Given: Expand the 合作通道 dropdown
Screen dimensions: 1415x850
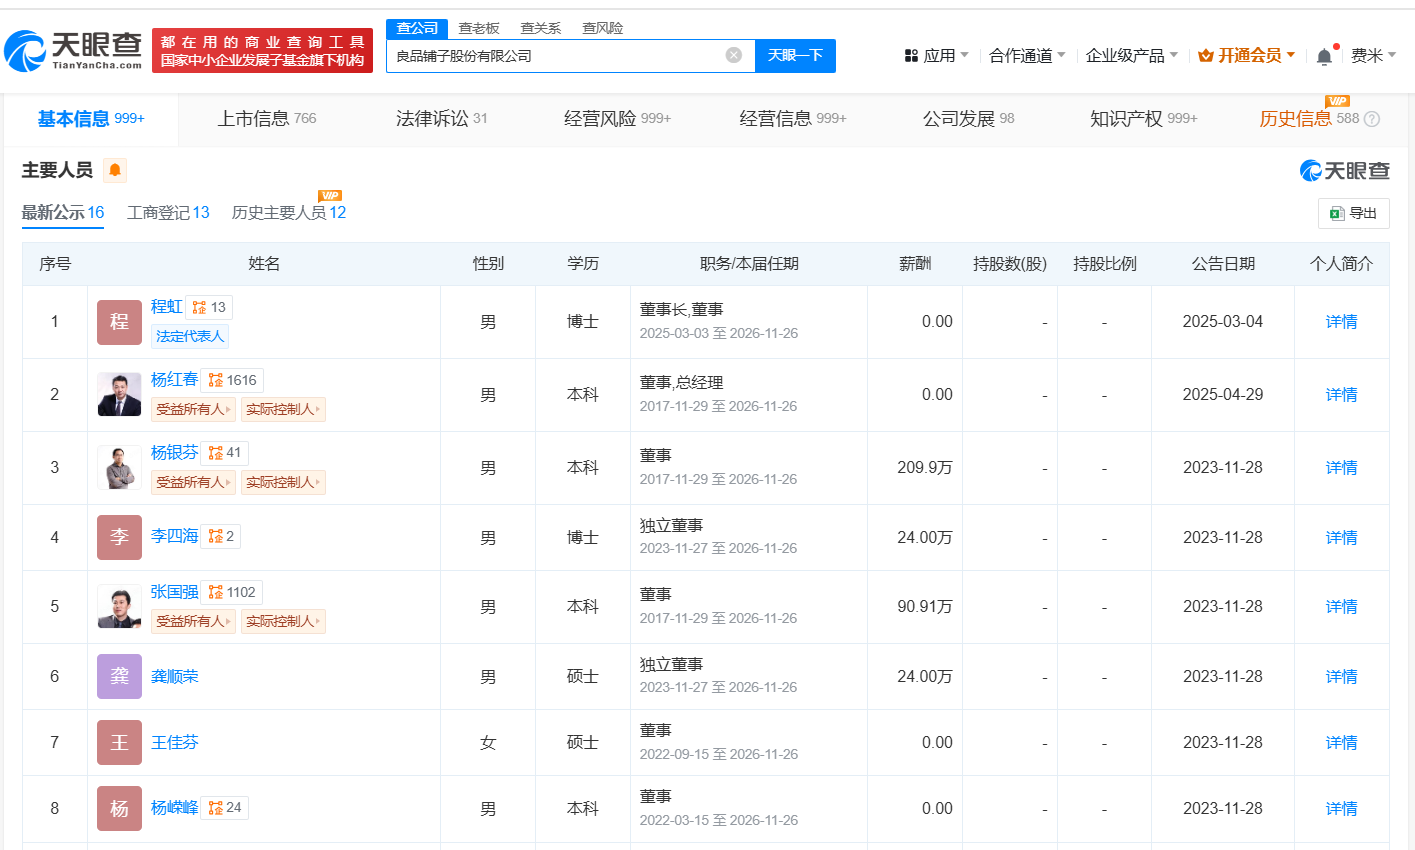Looking at the screenshot, I should click(x=1027, y=56).
